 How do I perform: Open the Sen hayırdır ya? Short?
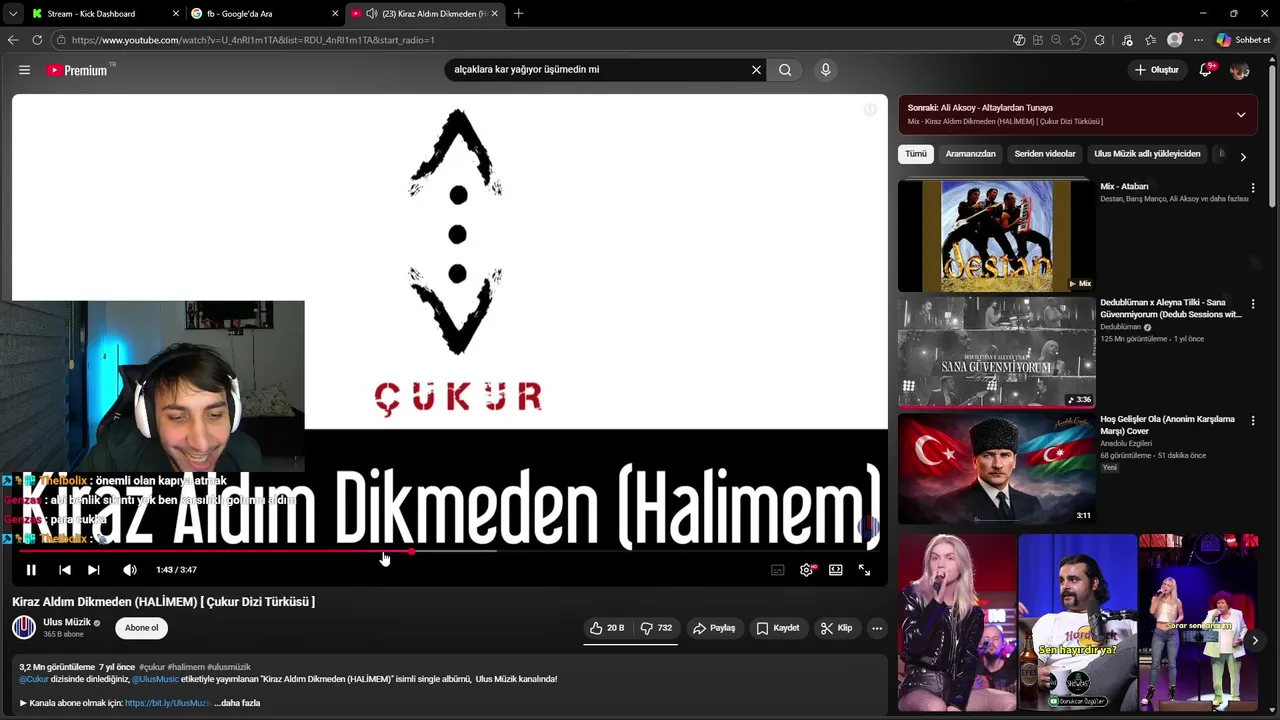pyautogui.click(x=1077, y=622)
